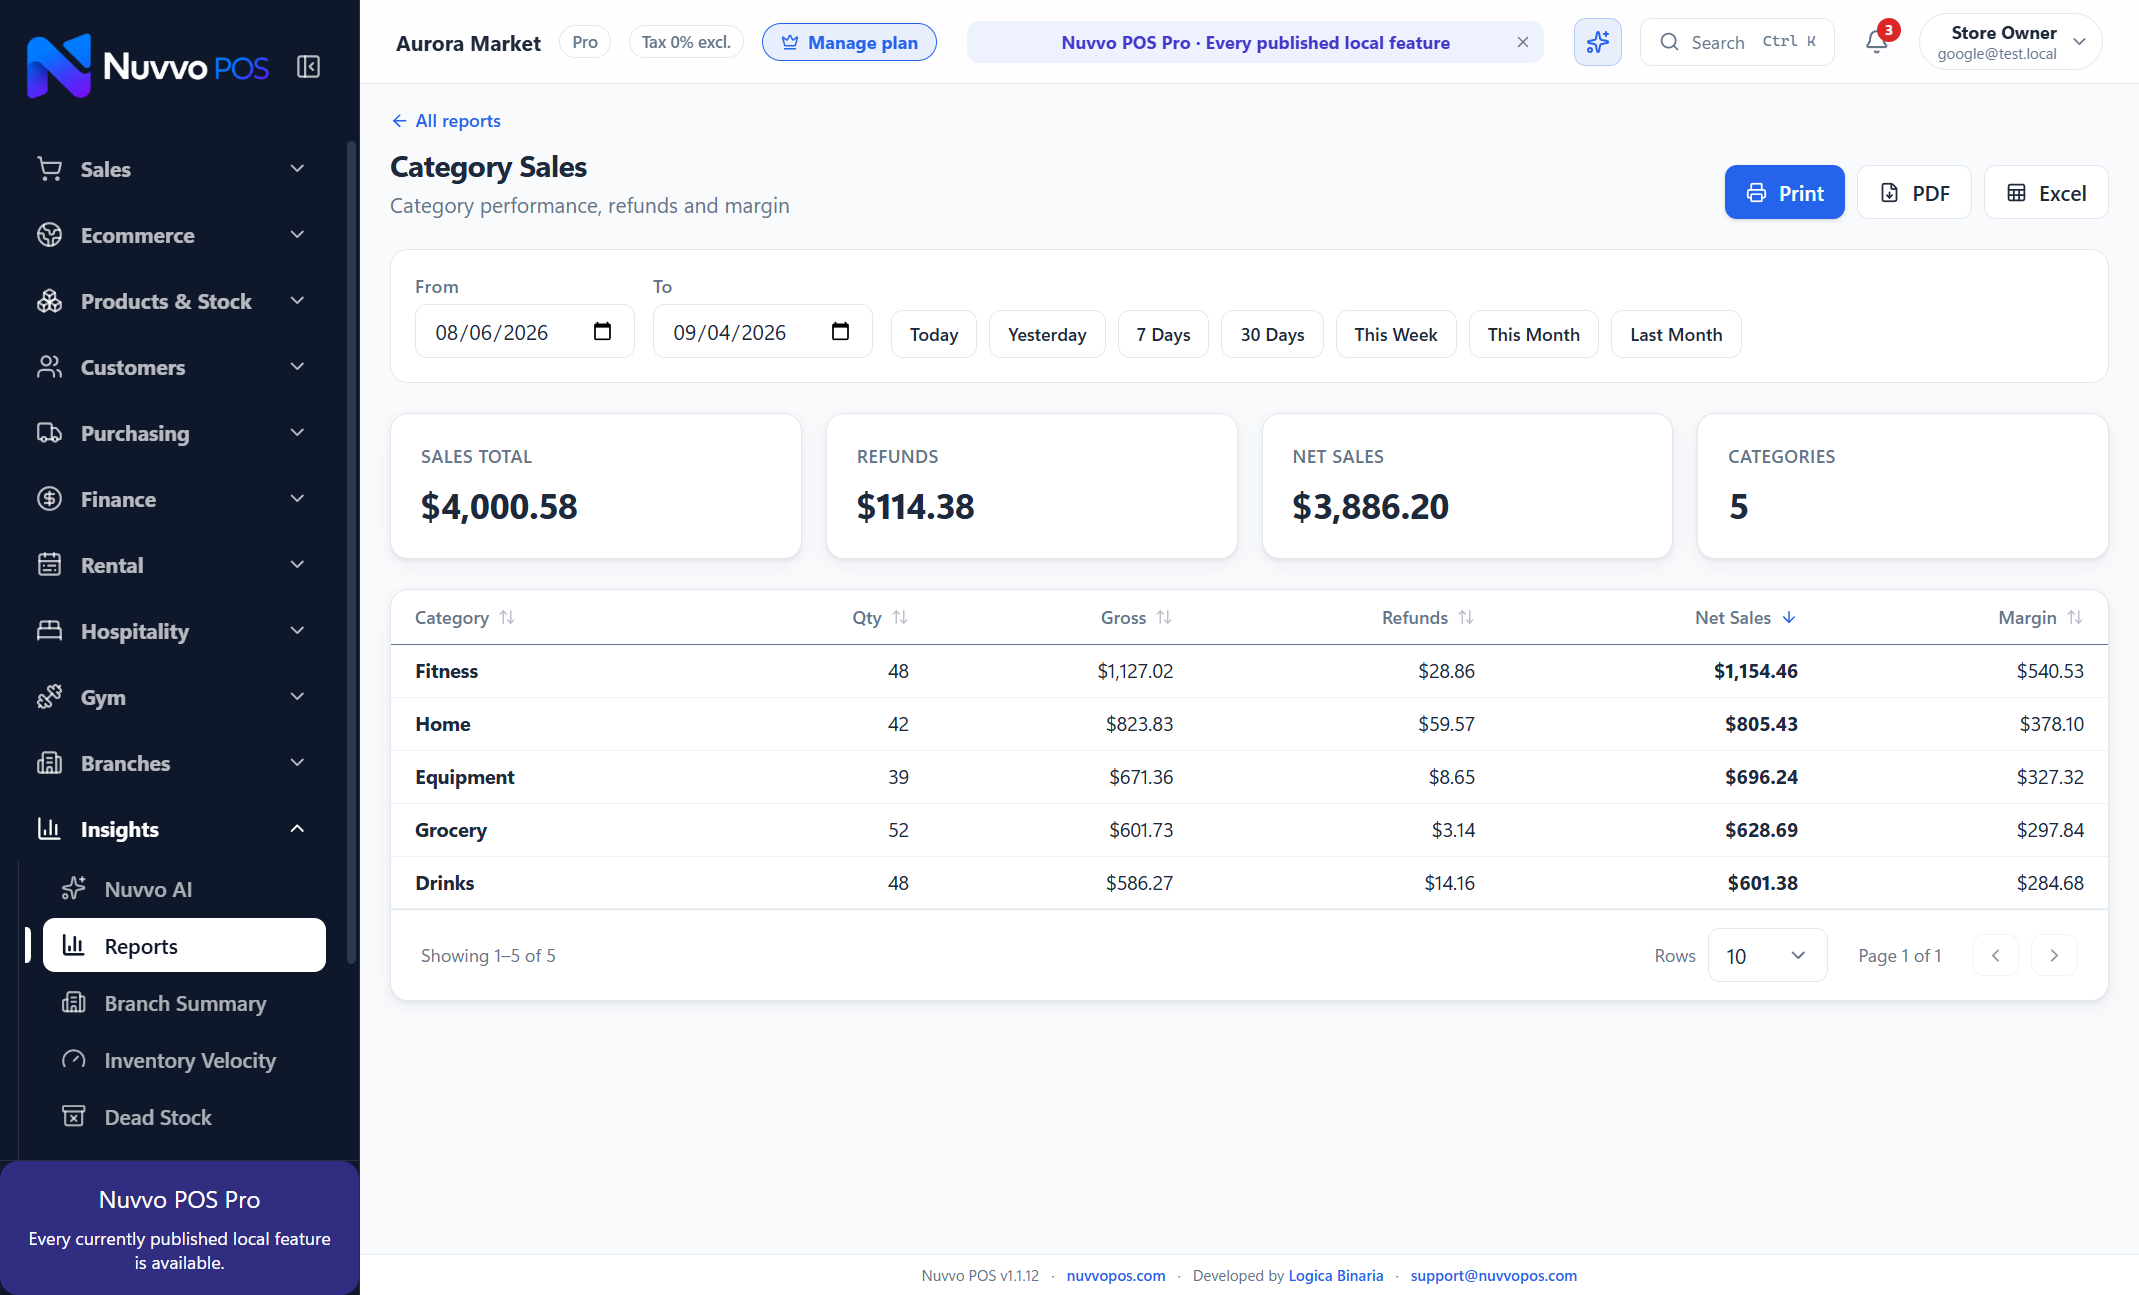Open notifications bell with 3 badge
The image size is (2139, 1295).
pos(1877,42)
